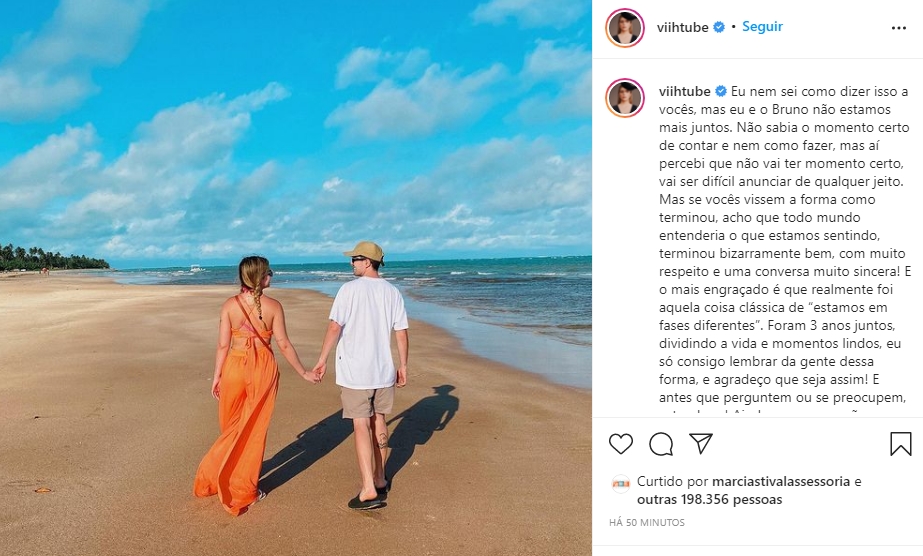The height and width of the screenshot is (556, 923).
Task: Click the verified badge beside caption username
Action: (x=721, y=91)
